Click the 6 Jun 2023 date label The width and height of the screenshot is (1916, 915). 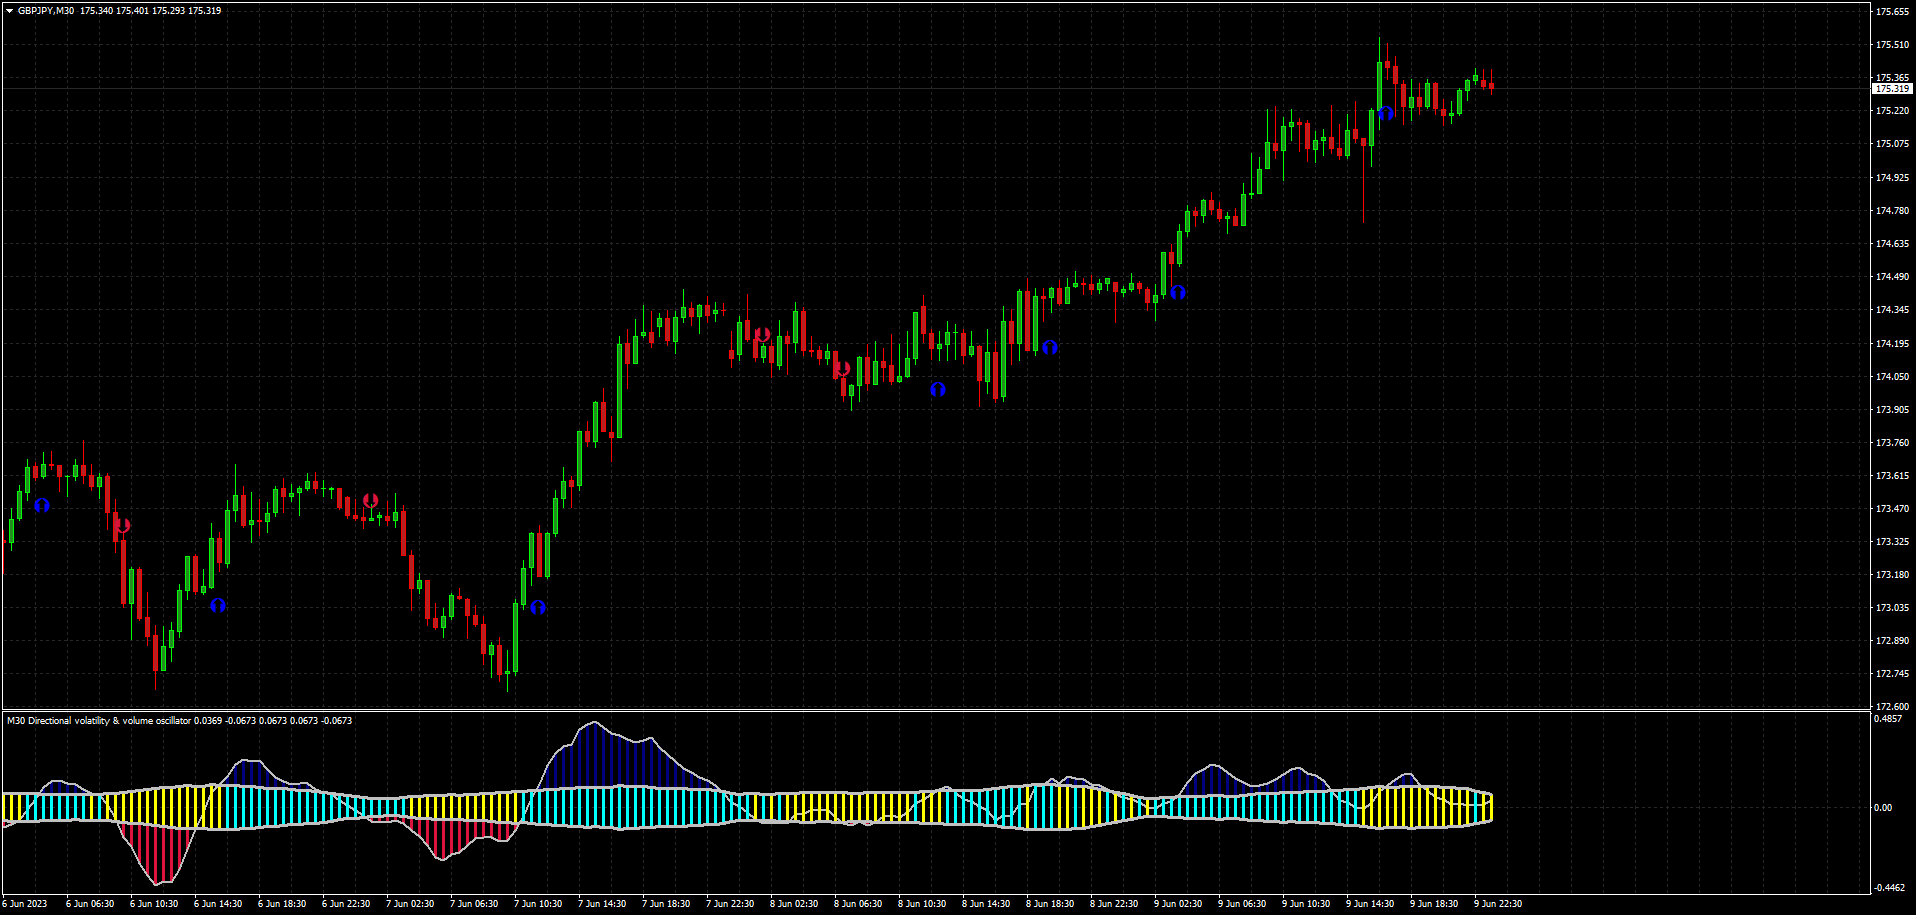pos(25,904)
